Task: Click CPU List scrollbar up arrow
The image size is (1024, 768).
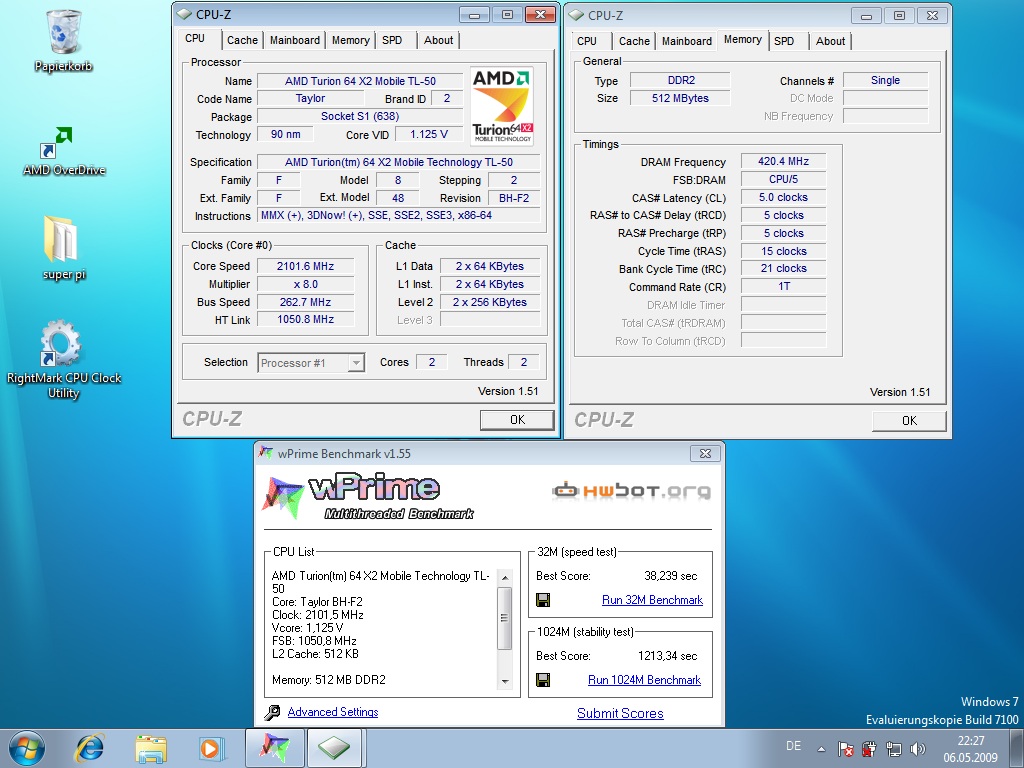Action: click(504, 578)
